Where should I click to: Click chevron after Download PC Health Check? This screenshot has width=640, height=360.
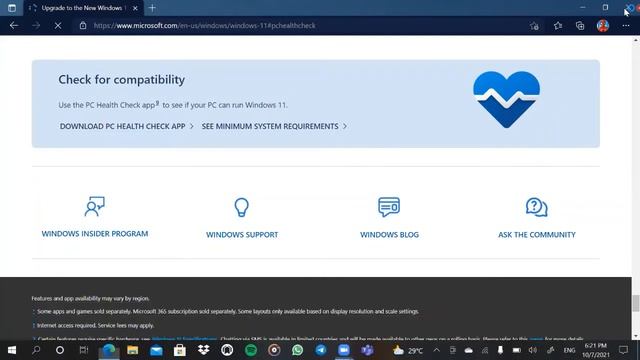coord(191,126)
